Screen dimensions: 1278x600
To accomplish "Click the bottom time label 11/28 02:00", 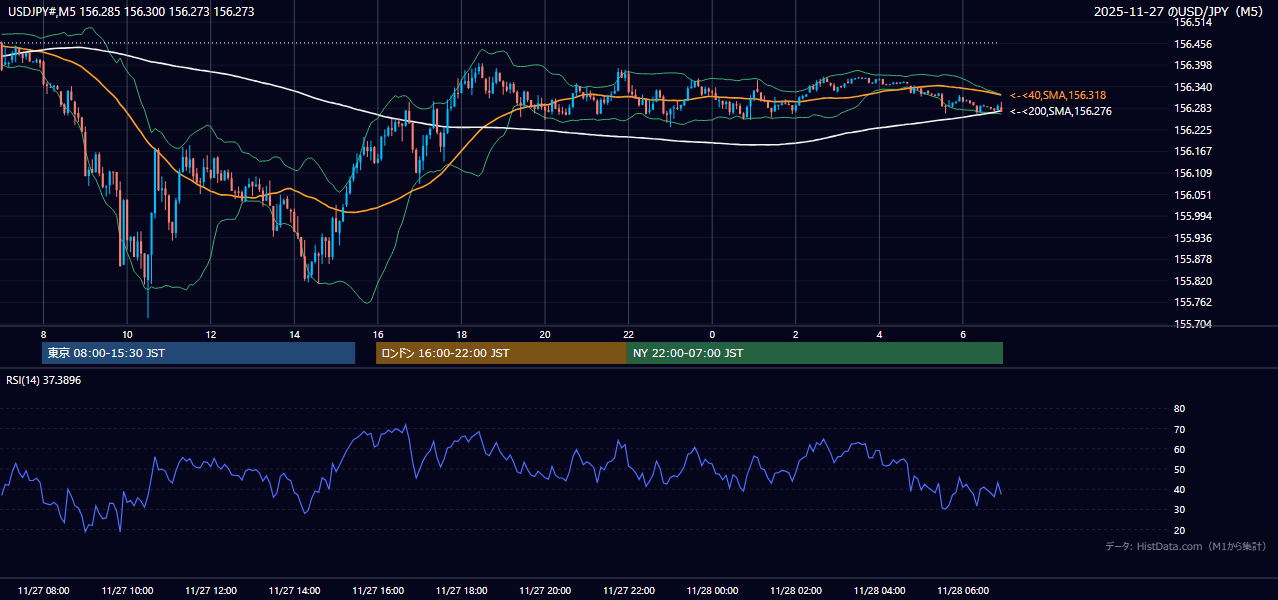I will [795, 591].
